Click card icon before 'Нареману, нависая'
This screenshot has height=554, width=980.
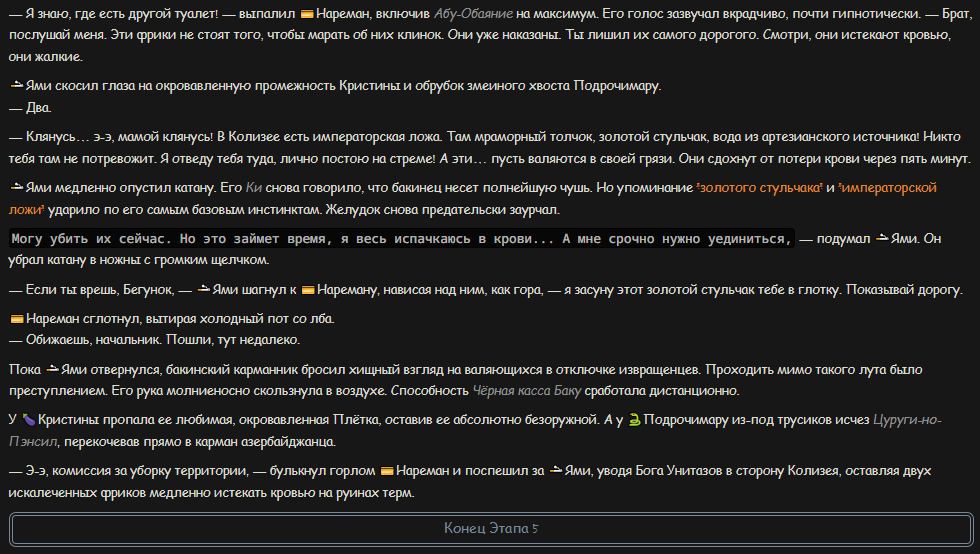coord(308,290)
